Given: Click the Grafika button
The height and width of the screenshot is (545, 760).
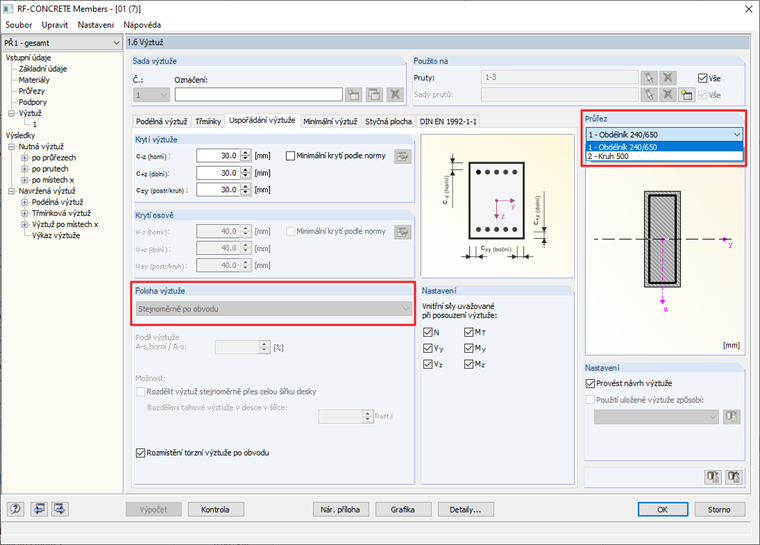Looking at the screenshot, I should coord(403,509).
